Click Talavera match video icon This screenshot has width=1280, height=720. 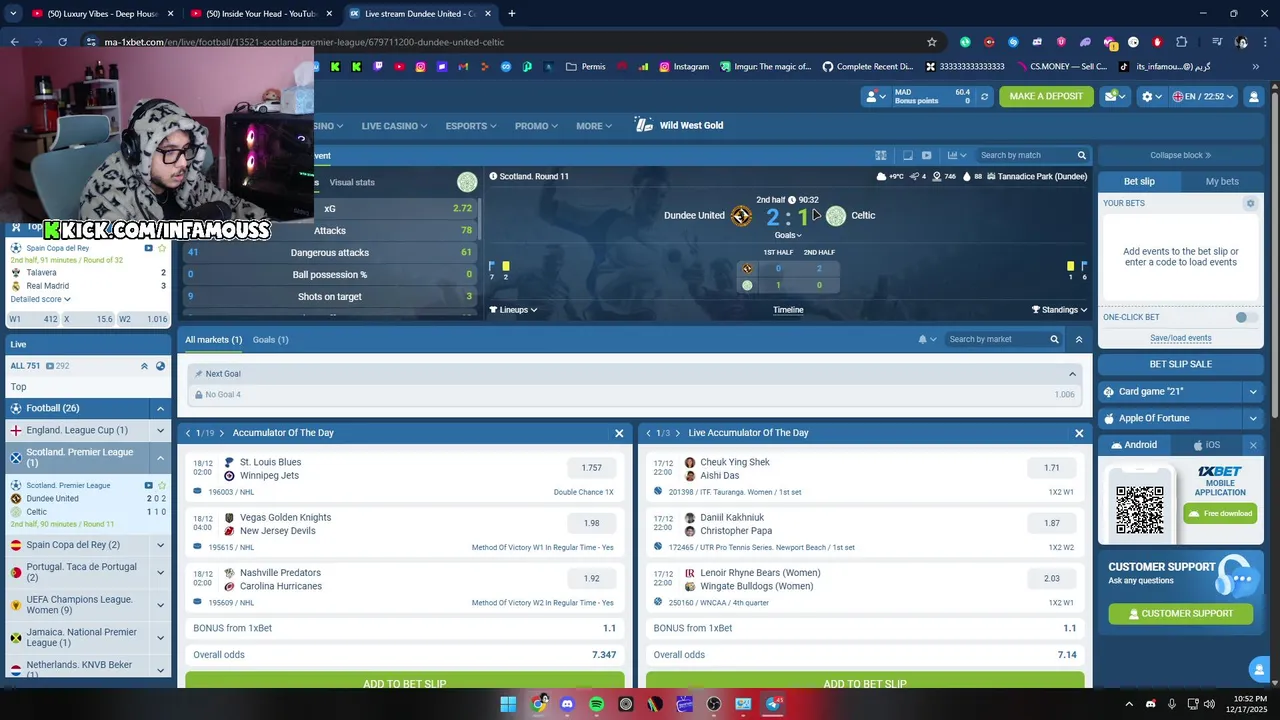(149, 247)
